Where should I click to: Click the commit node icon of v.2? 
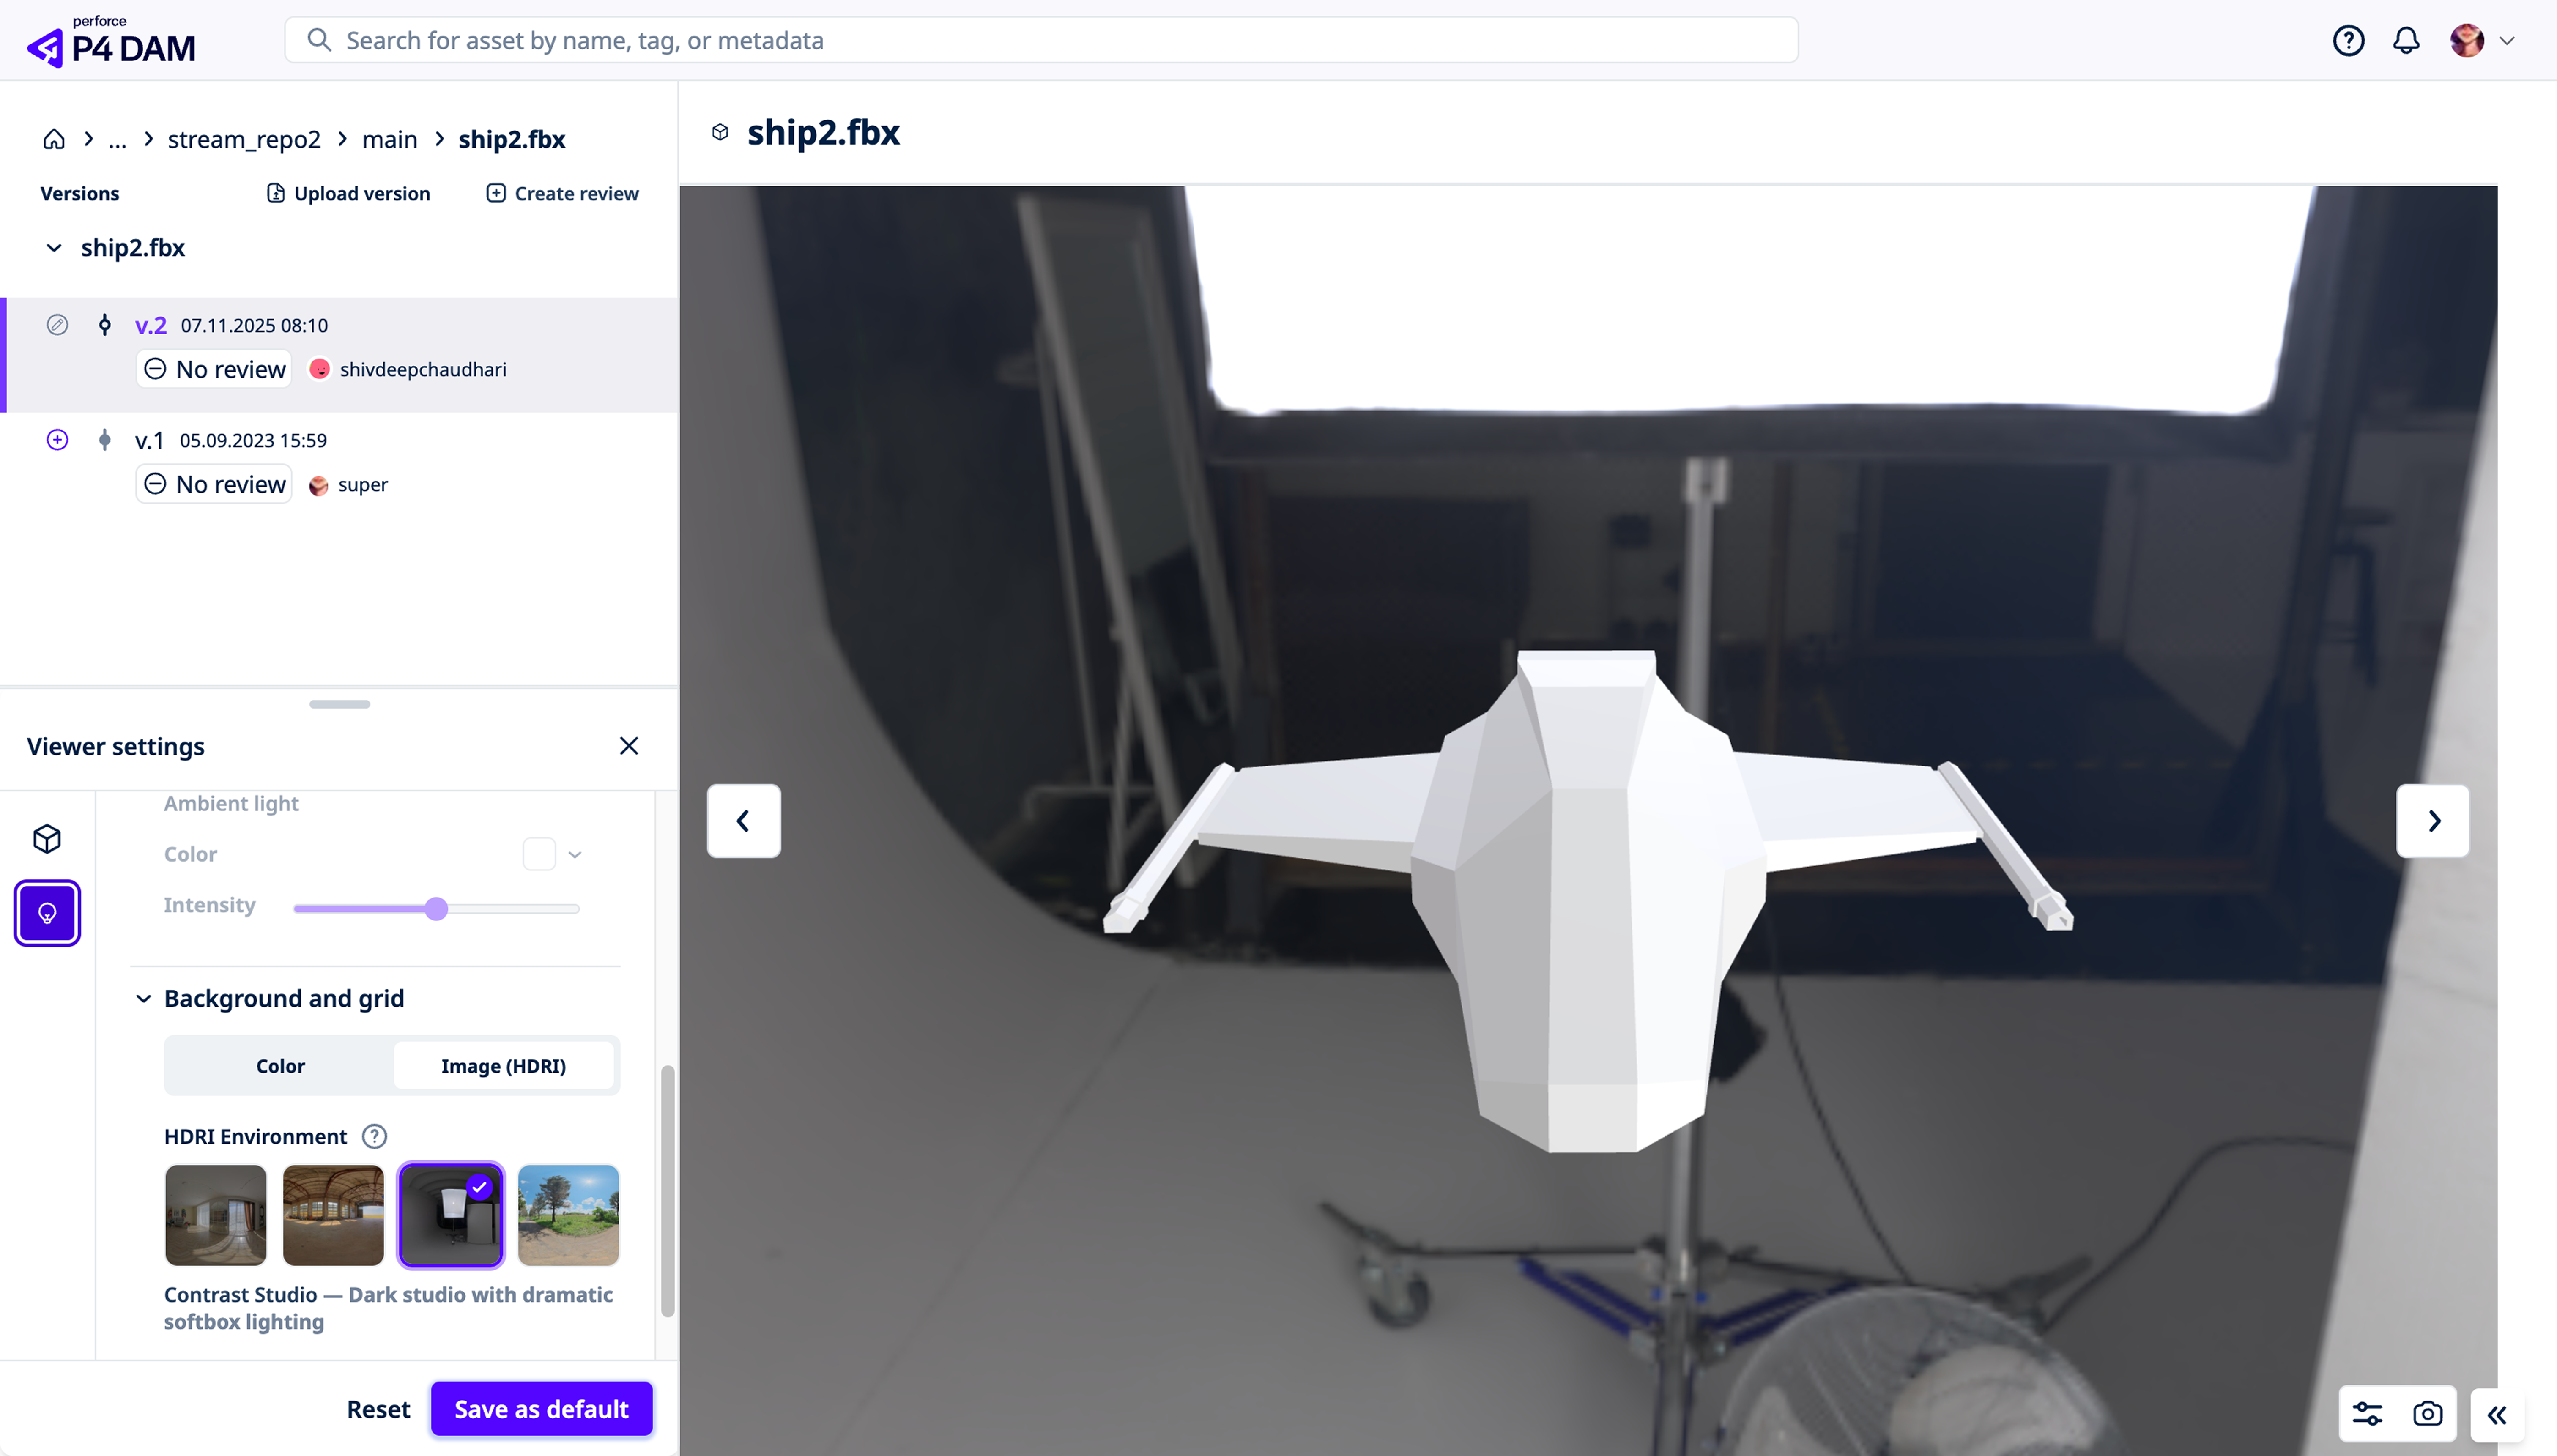tap(104, 325)
